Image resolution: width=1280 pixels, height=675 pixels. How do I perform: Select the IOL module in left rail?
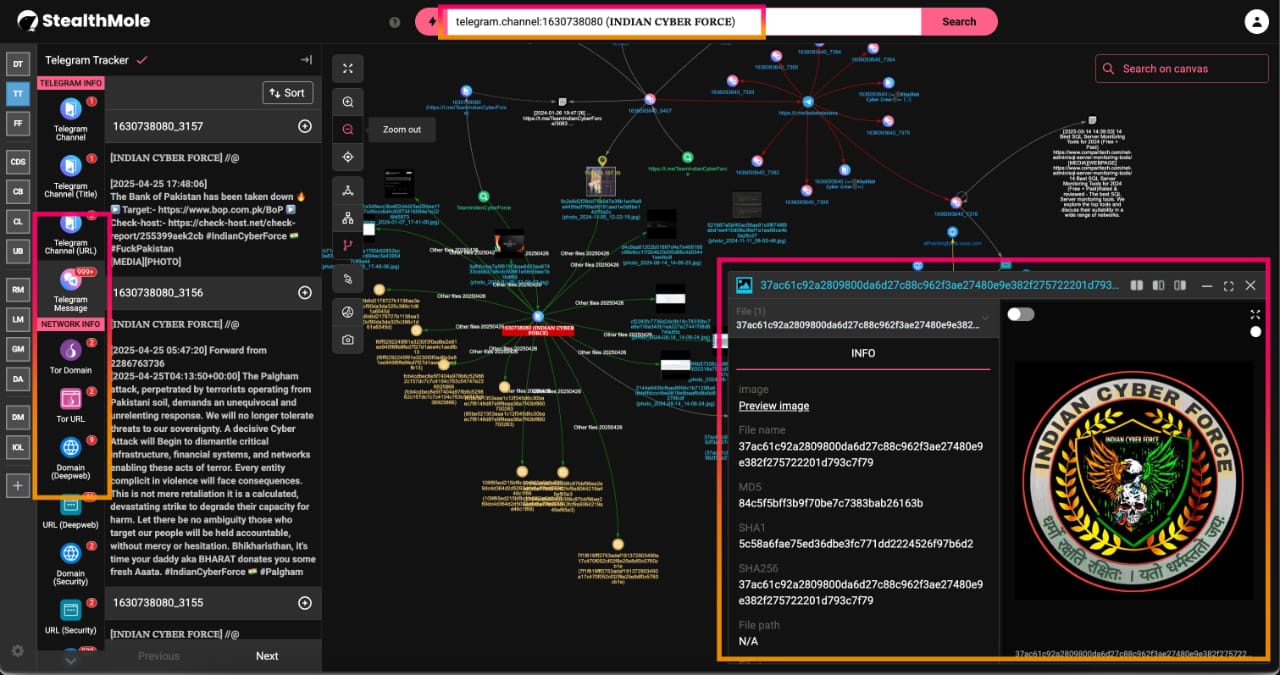[x=18, y=446]
